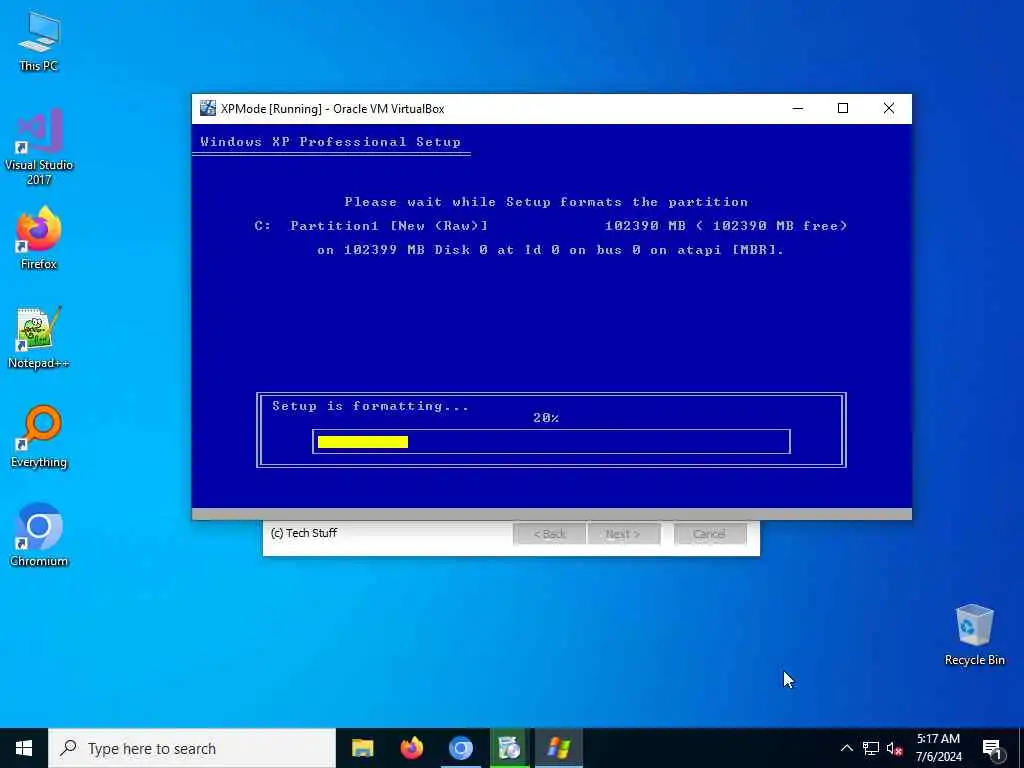Launch Visual Studio 2017 desktop shortcut
The image size is (1024, 768).
pos(39,146)
